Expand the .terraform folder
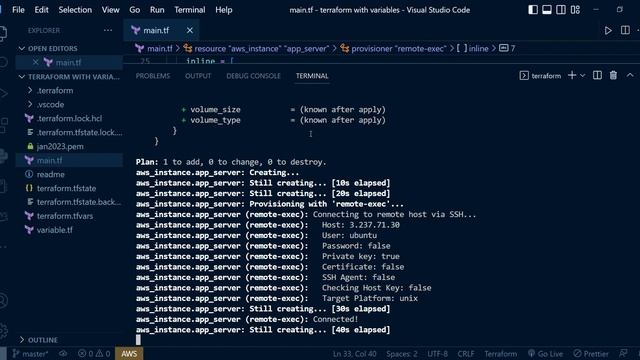 click(55, 91)
